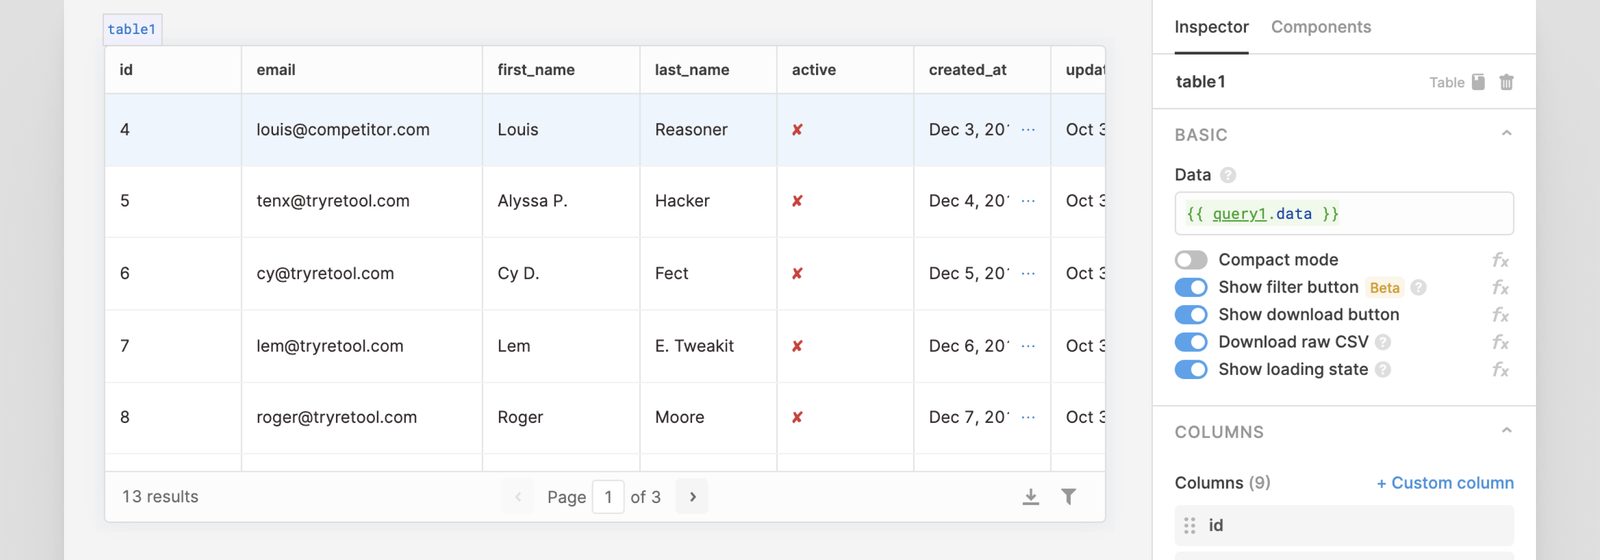
Task: Grab the drag handle of id column
Action: point(1189,525)
